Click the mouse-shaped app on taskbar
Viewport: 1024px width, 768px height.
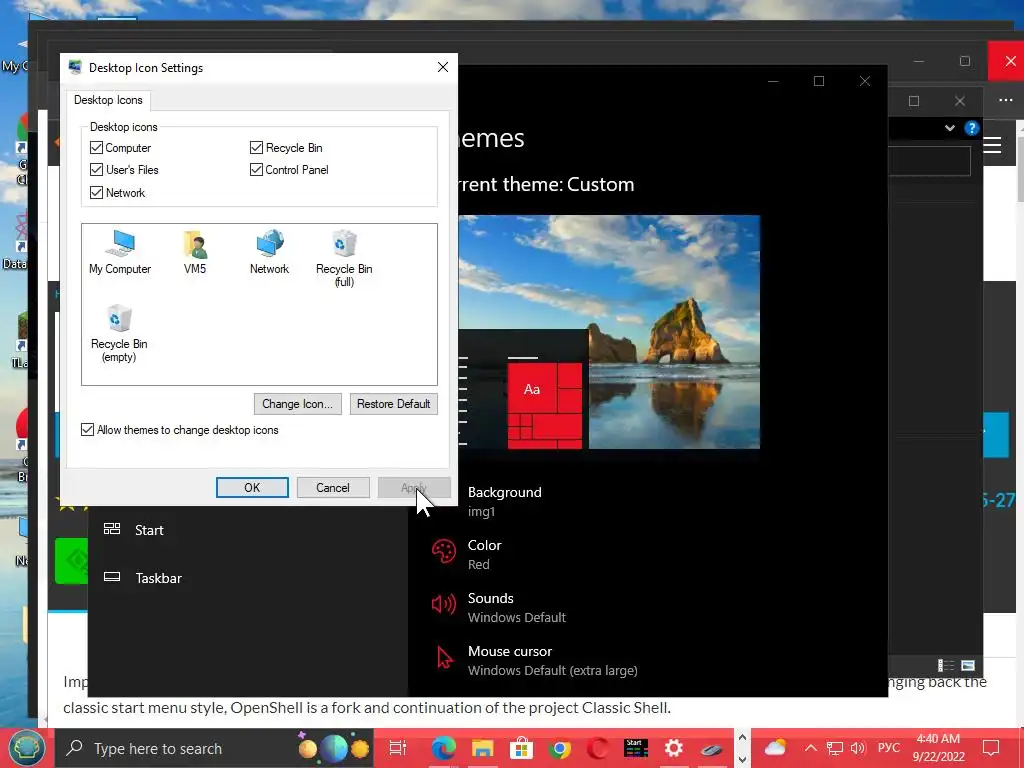pyautogui.click(x=712, y=750)
